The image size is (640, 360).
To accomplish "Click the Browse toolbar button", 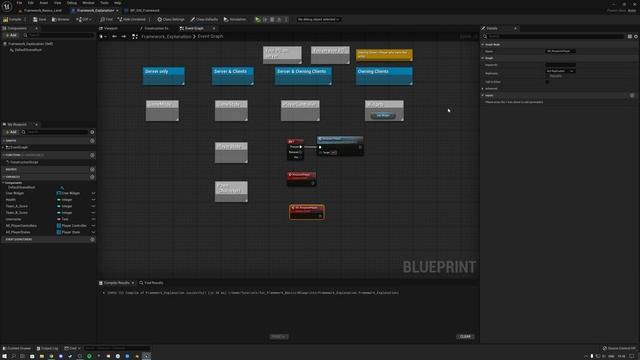I will pos(60,19).
